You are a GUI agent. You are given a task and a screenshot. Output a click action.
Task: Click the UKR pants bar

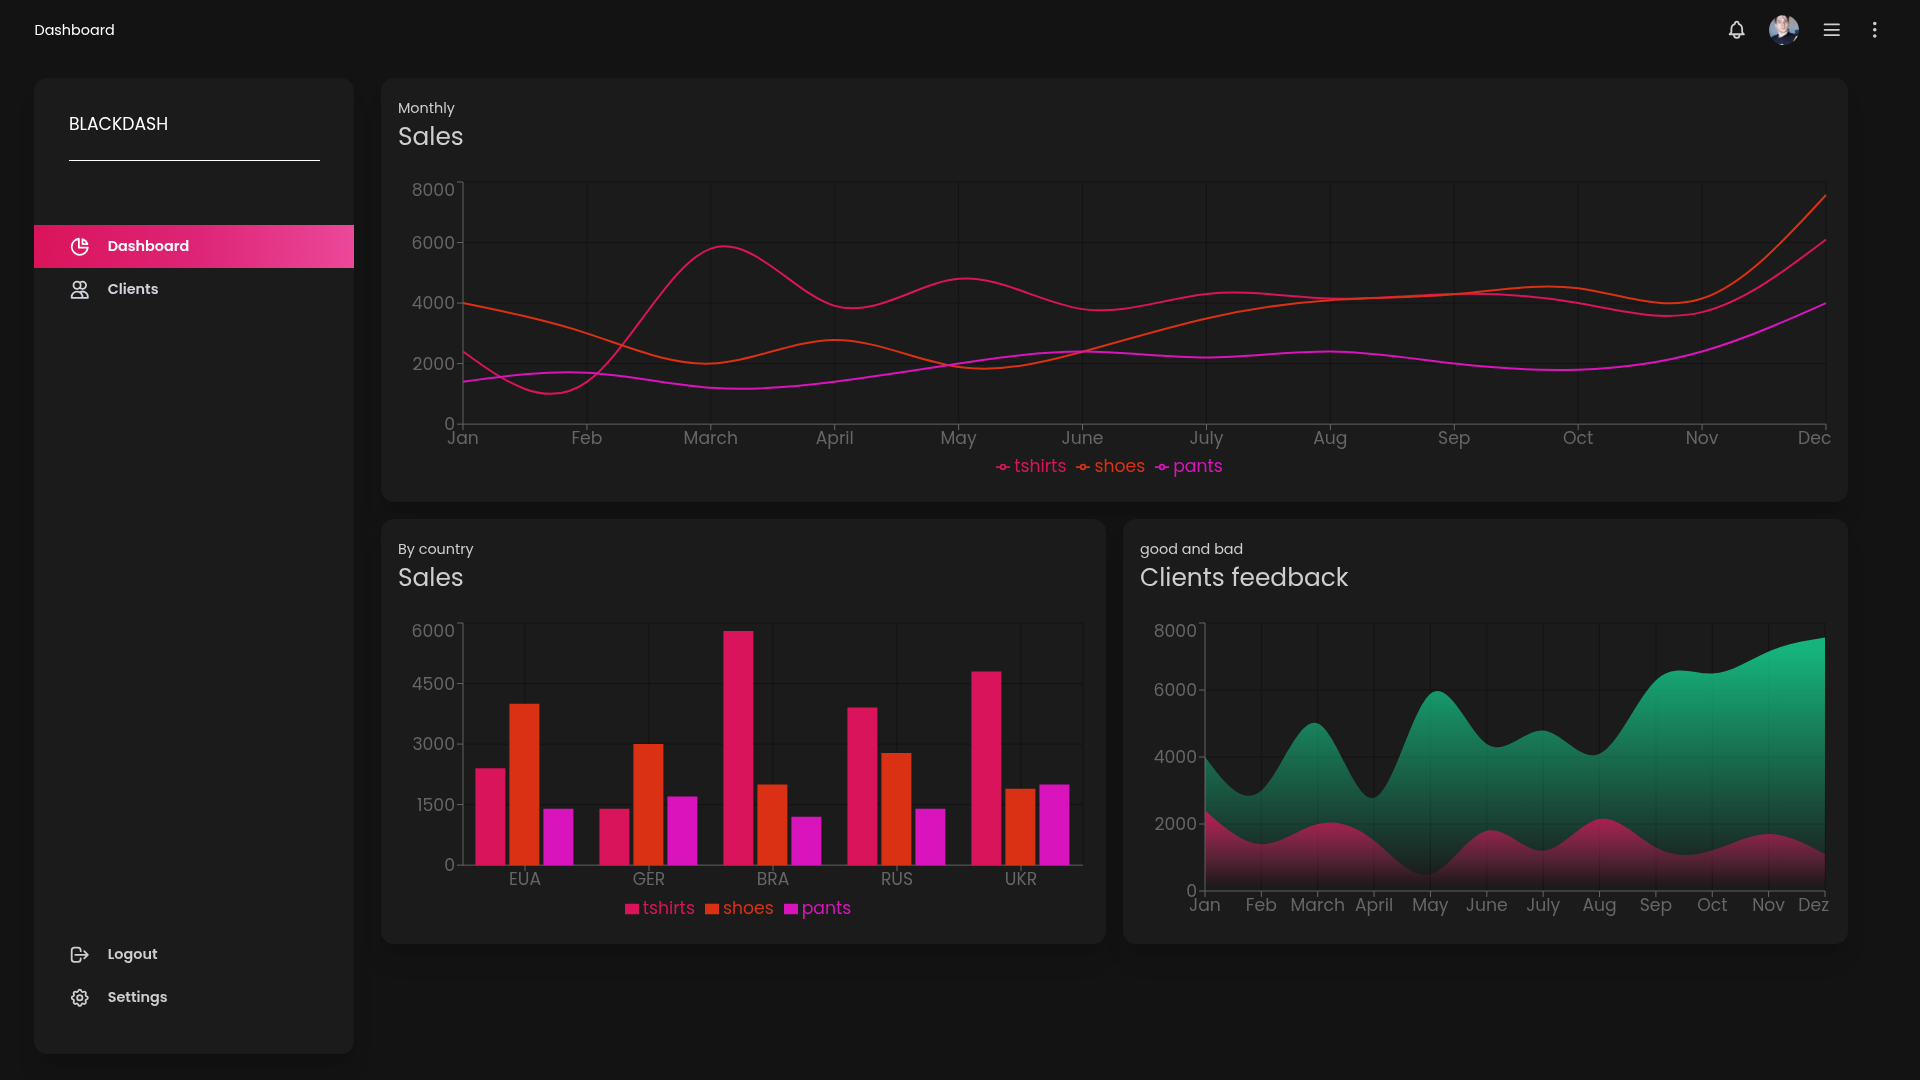coord(1054,825)
